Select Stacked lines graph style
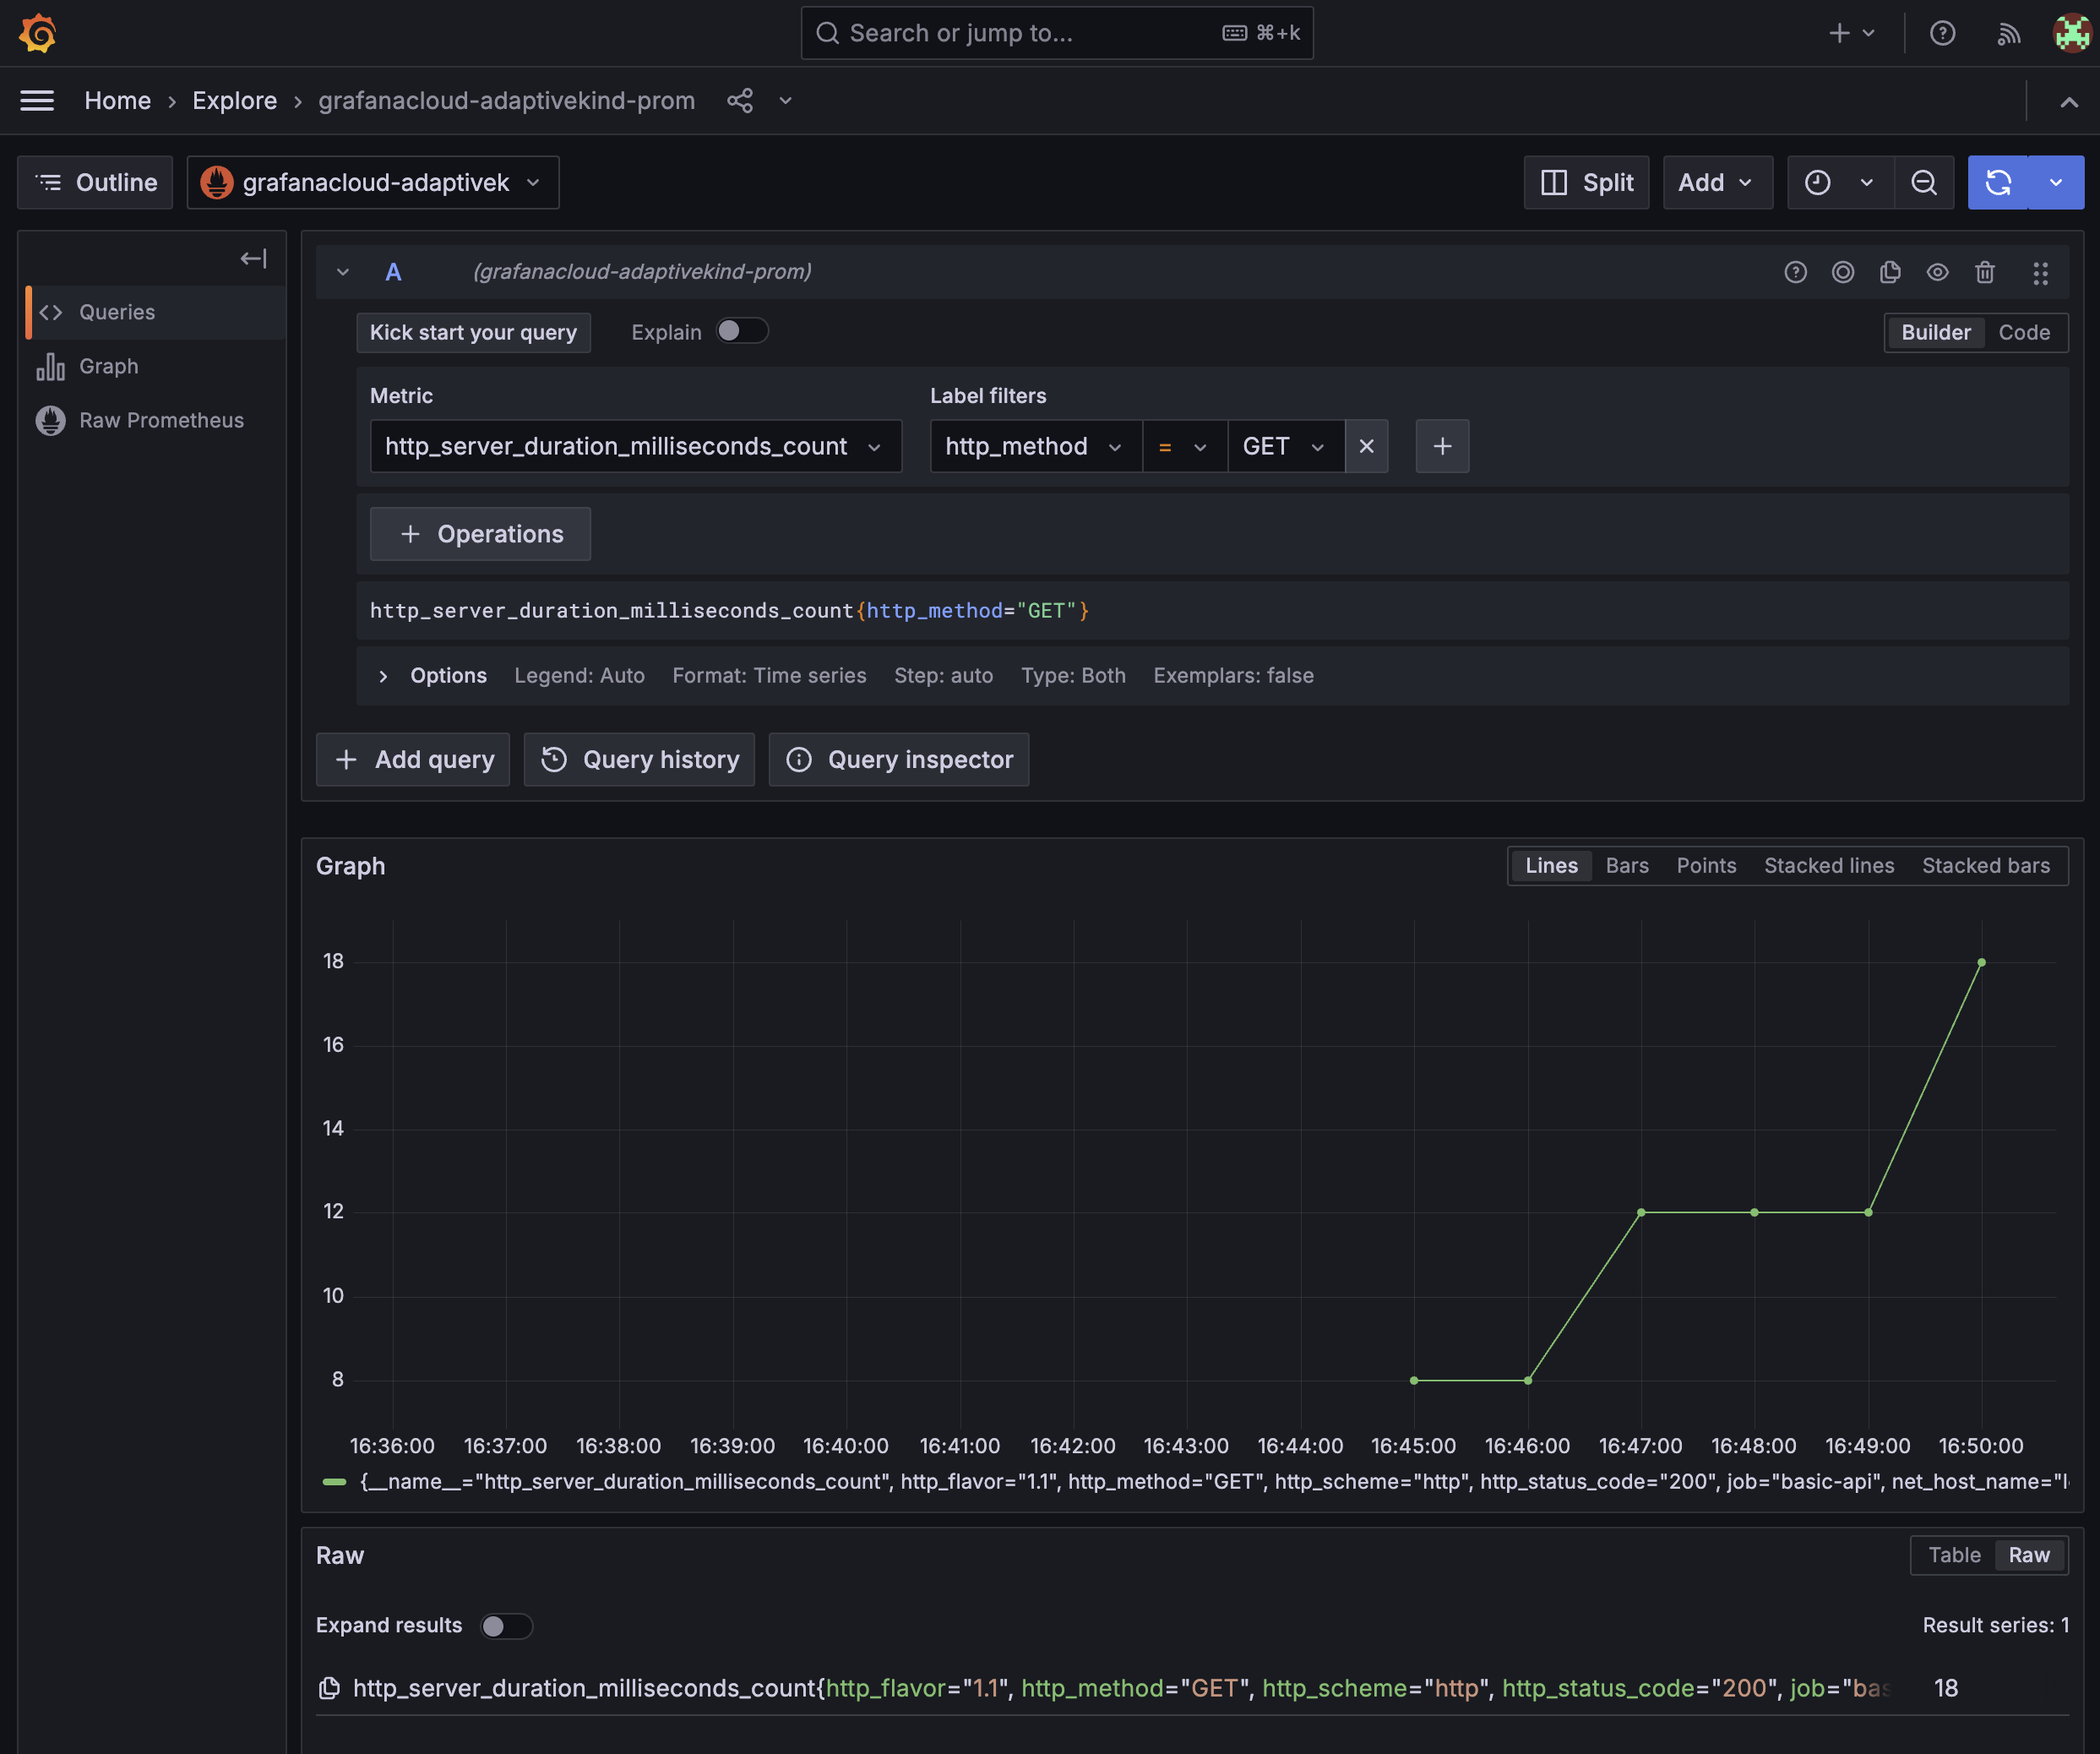2100x1754 pixels. tap(1829, 866)
